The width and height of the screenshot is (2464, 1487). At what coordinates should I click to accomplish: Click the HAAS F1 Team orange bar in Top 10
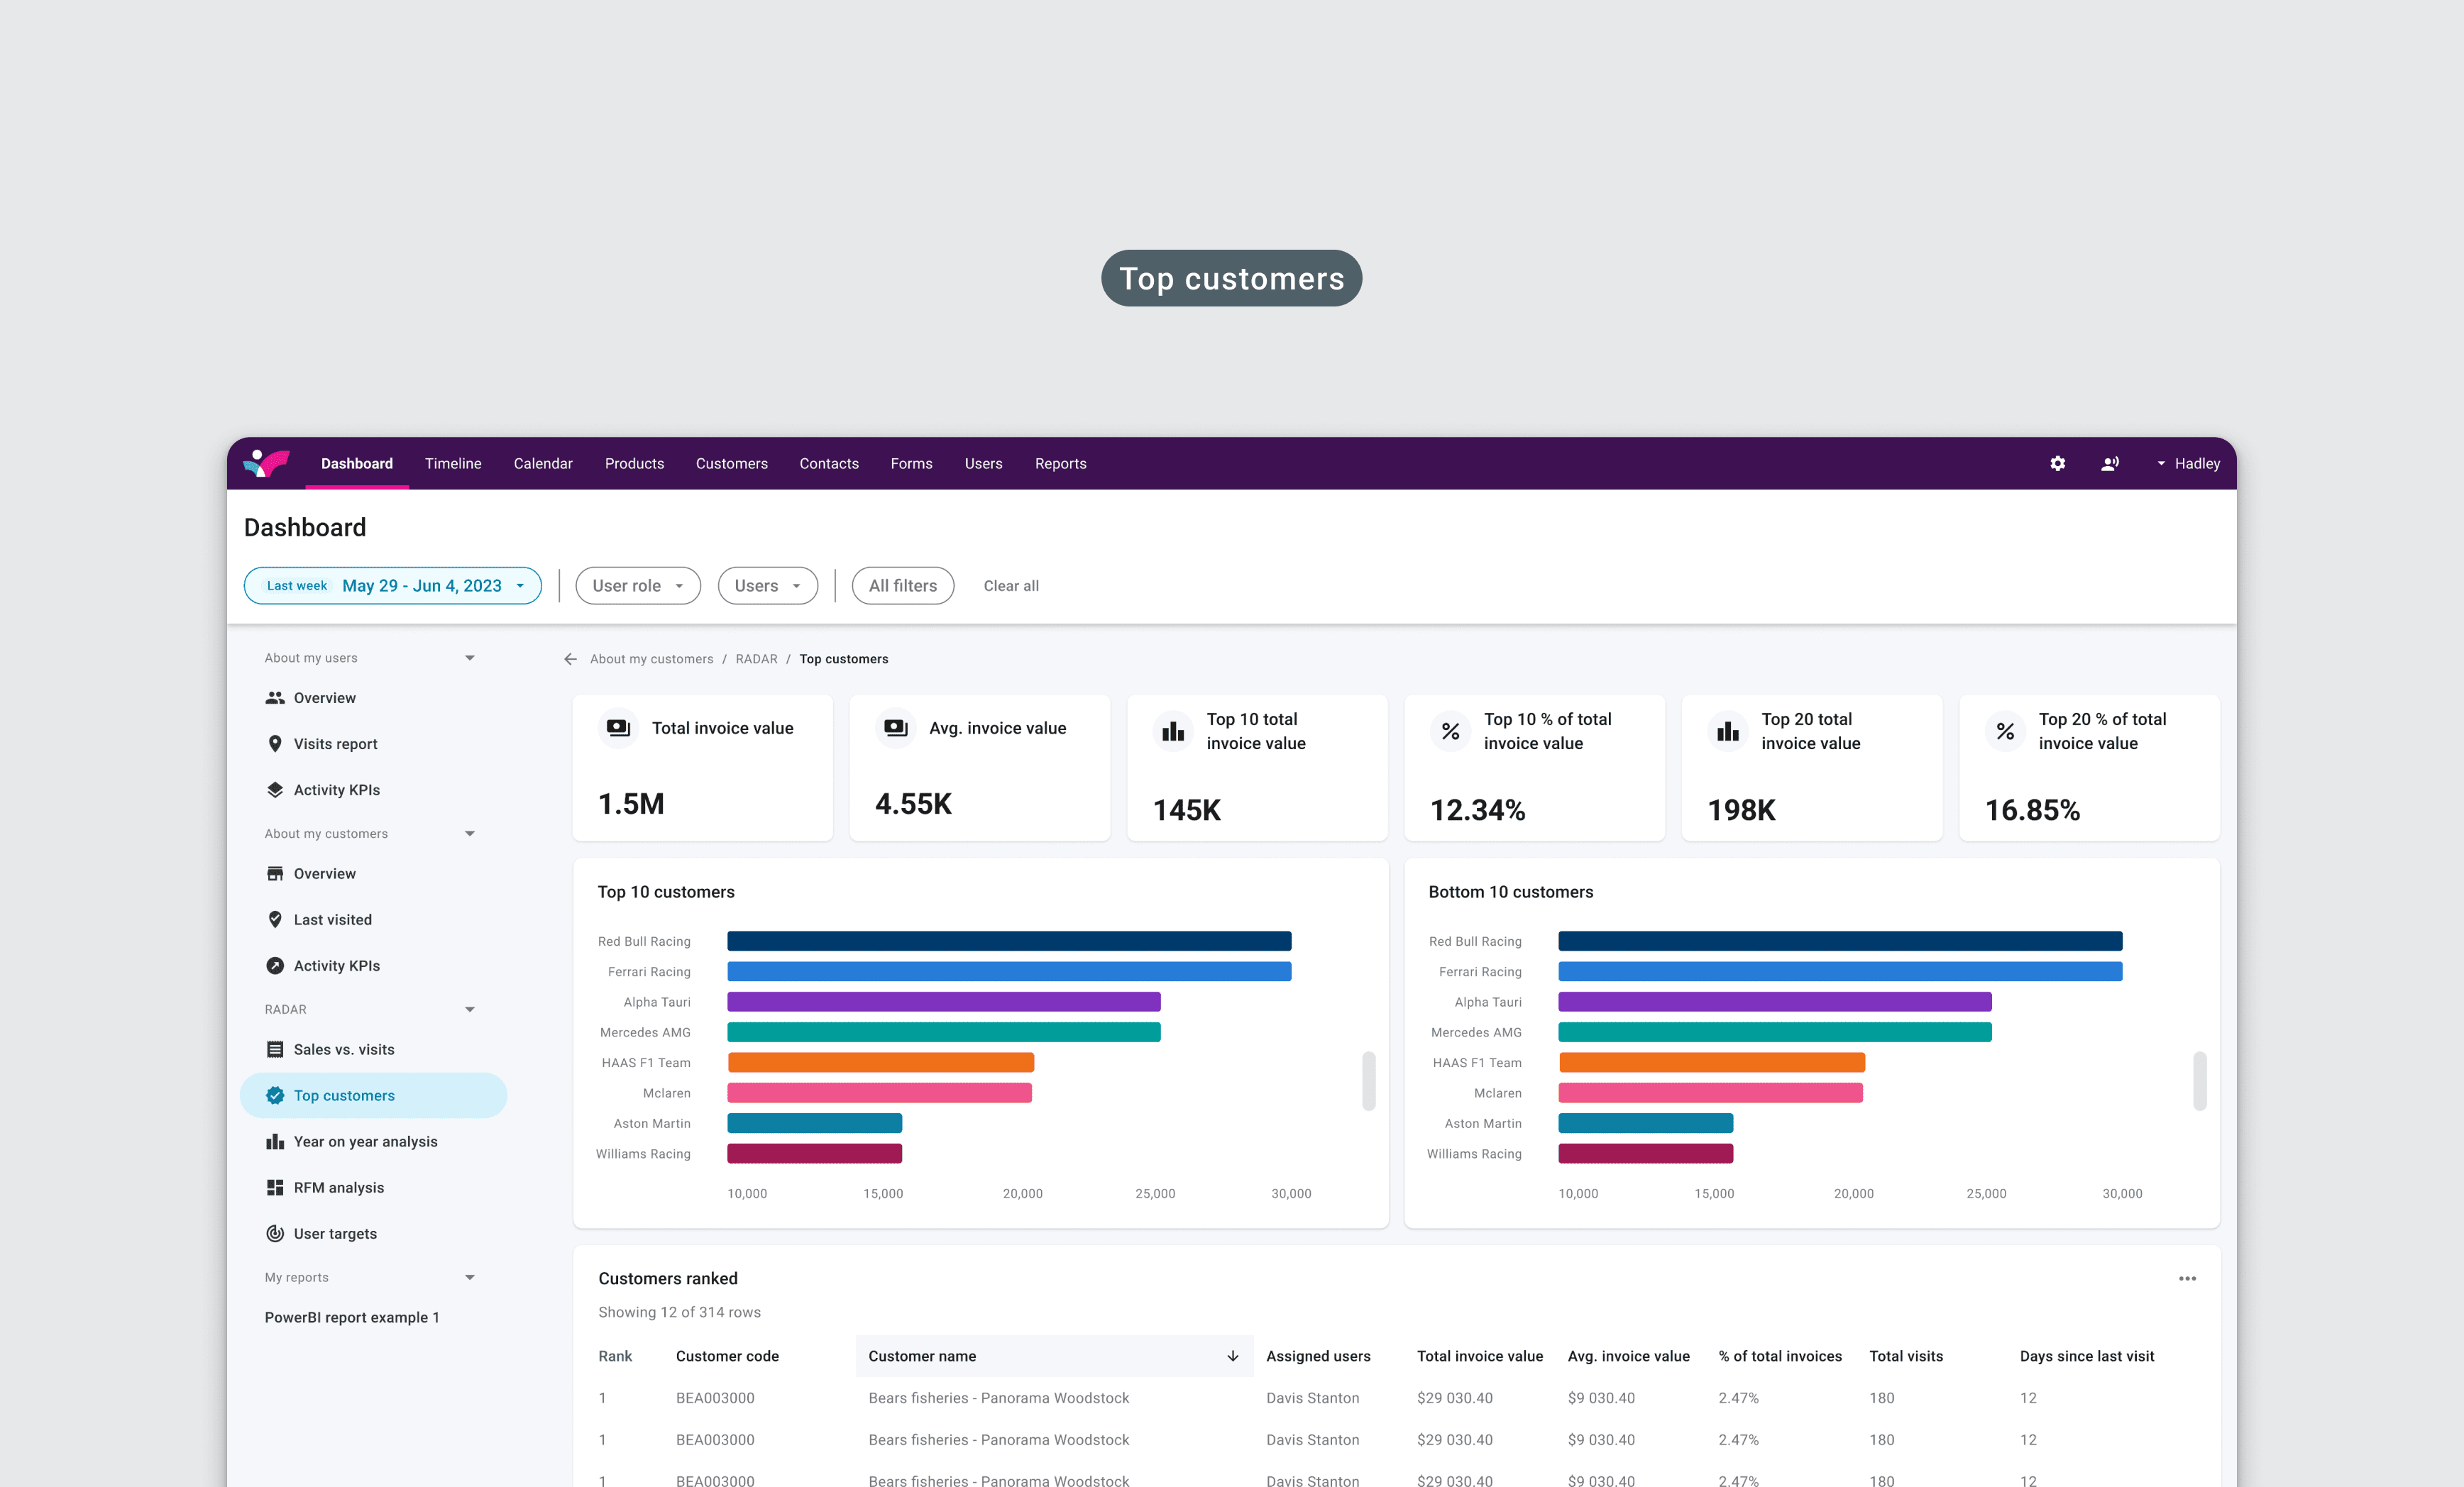(x=881, y=1063)
